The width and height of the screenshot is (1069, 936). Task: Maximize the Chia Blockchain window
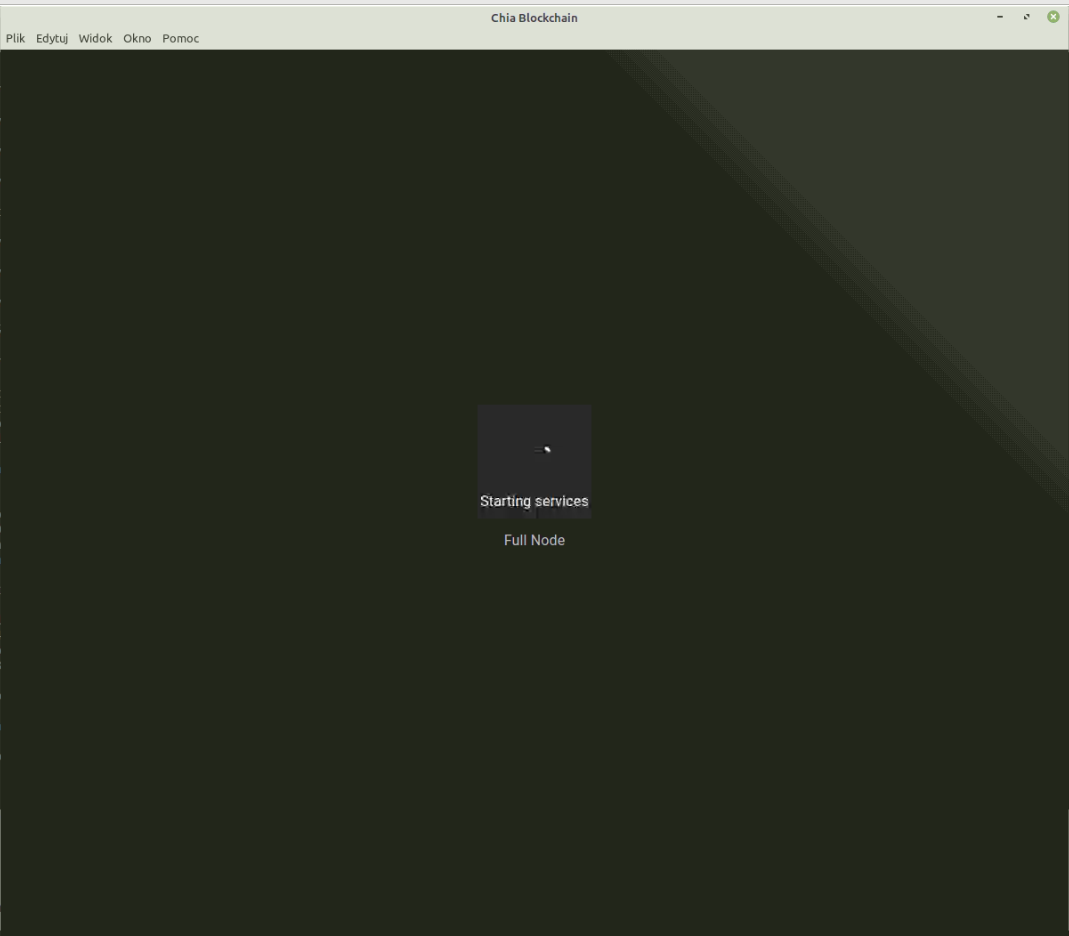tap(1027, 17)
